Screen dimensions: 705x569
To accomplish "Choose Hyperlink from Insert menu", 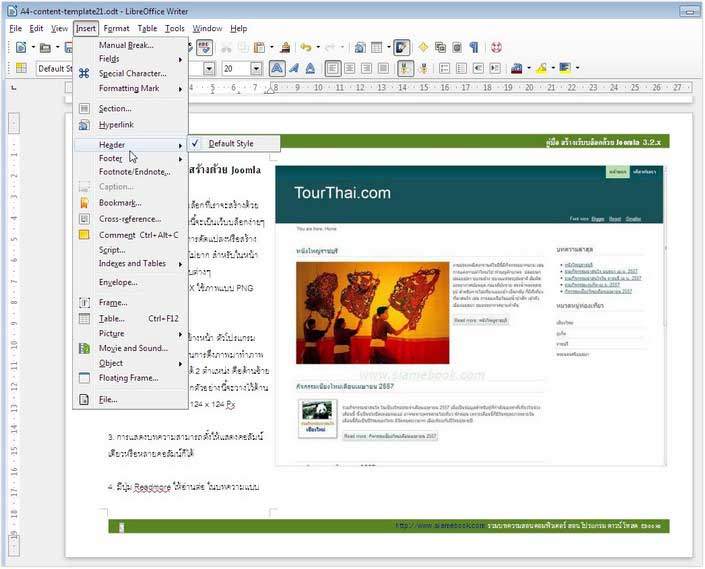I will 130,124.
